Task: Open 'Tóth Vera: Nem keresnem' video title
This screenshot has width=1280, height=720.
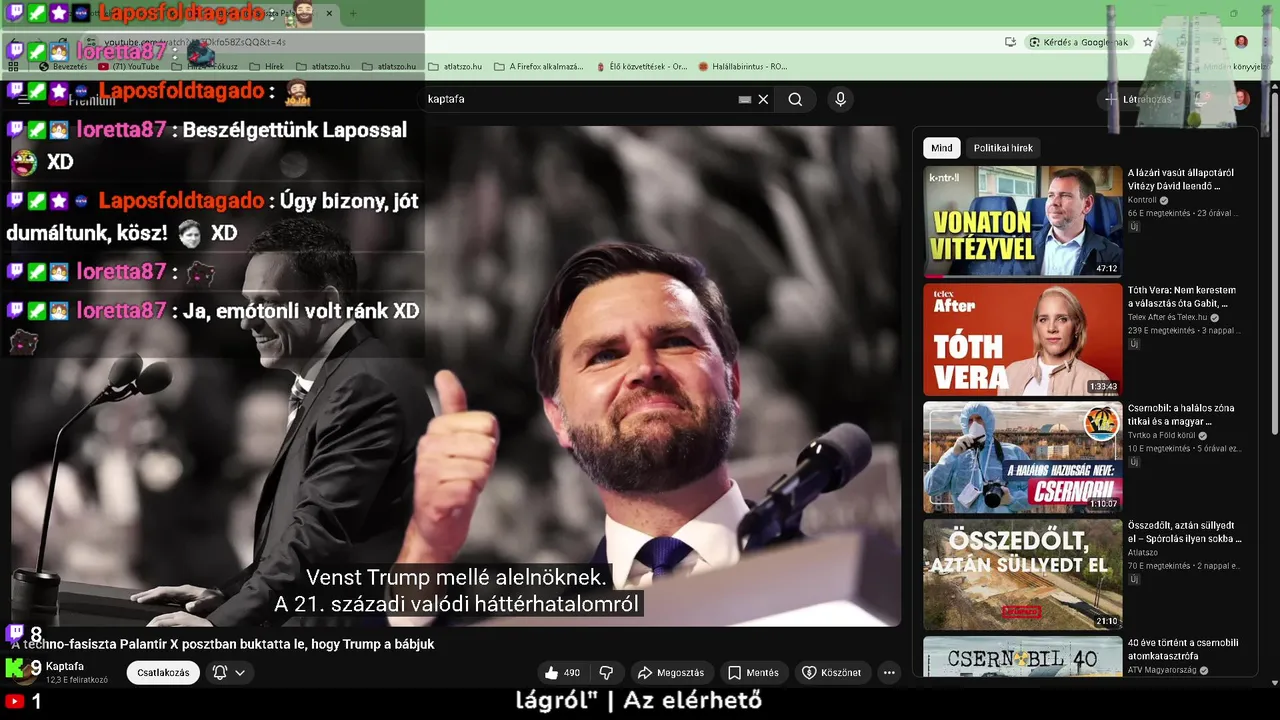Action: click(1182, 297)
